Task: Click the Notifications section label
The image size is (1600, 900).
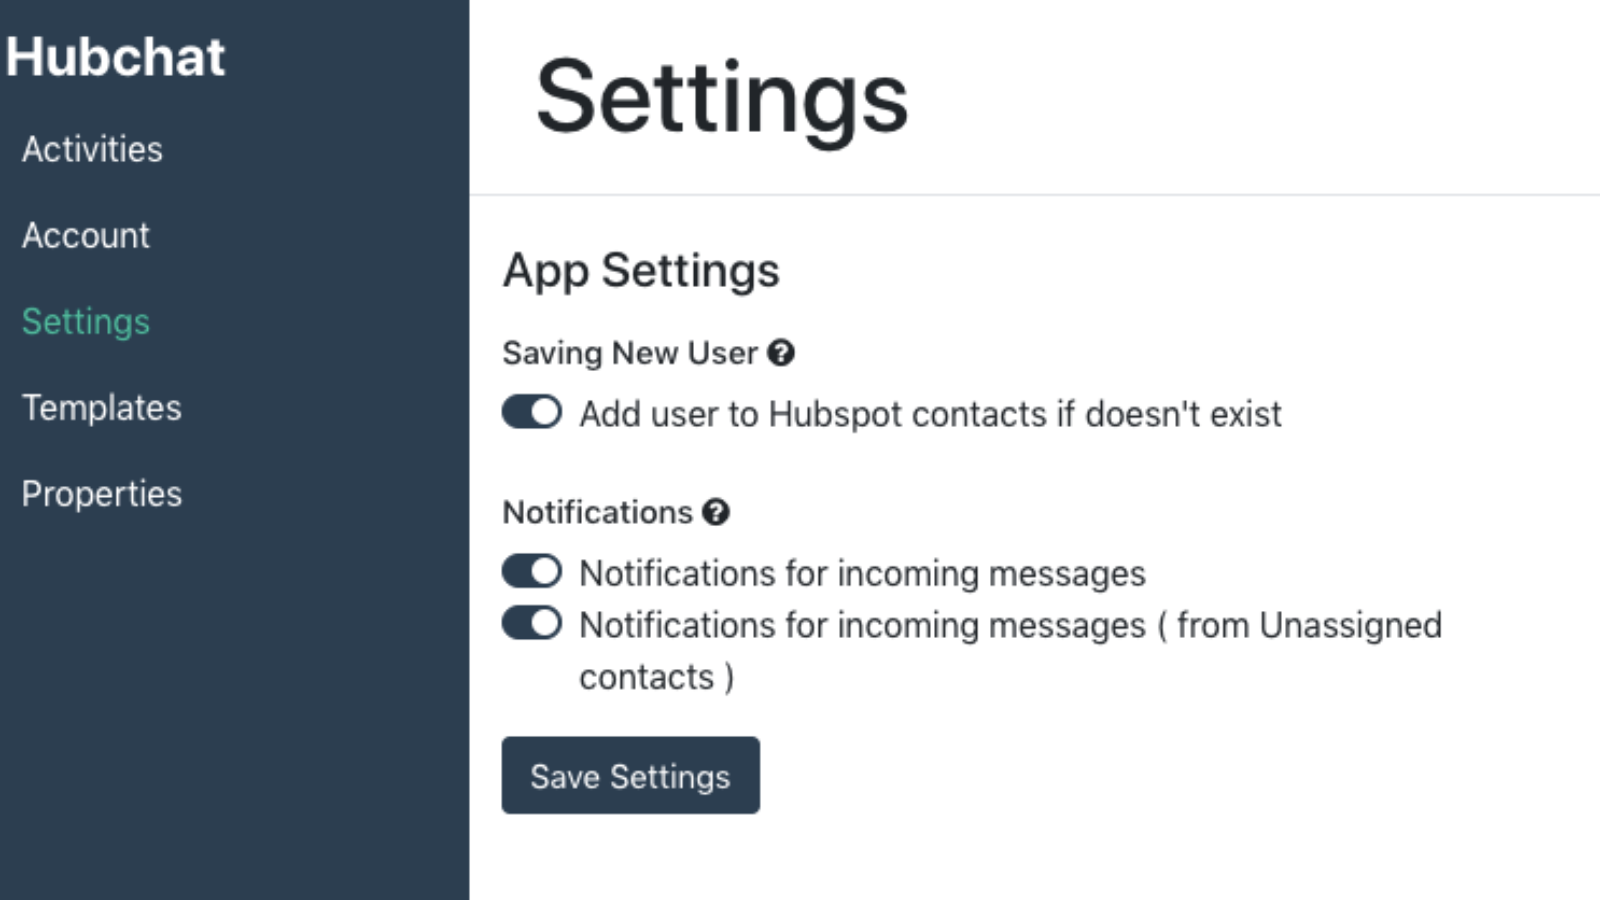Action: [597, 512]
